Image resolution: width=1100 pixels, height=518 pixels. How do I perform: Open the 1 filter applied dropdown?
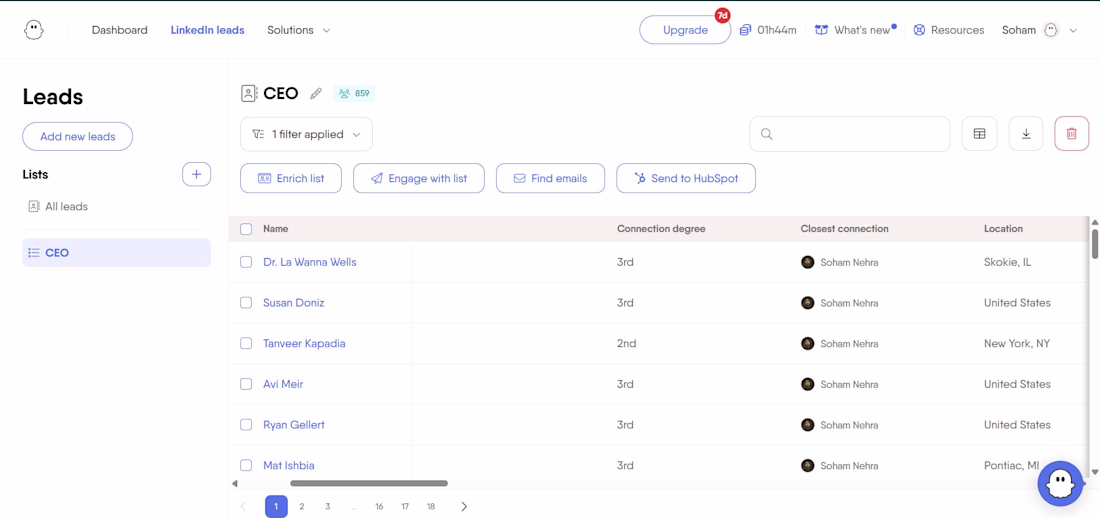(x=307, y=134)
